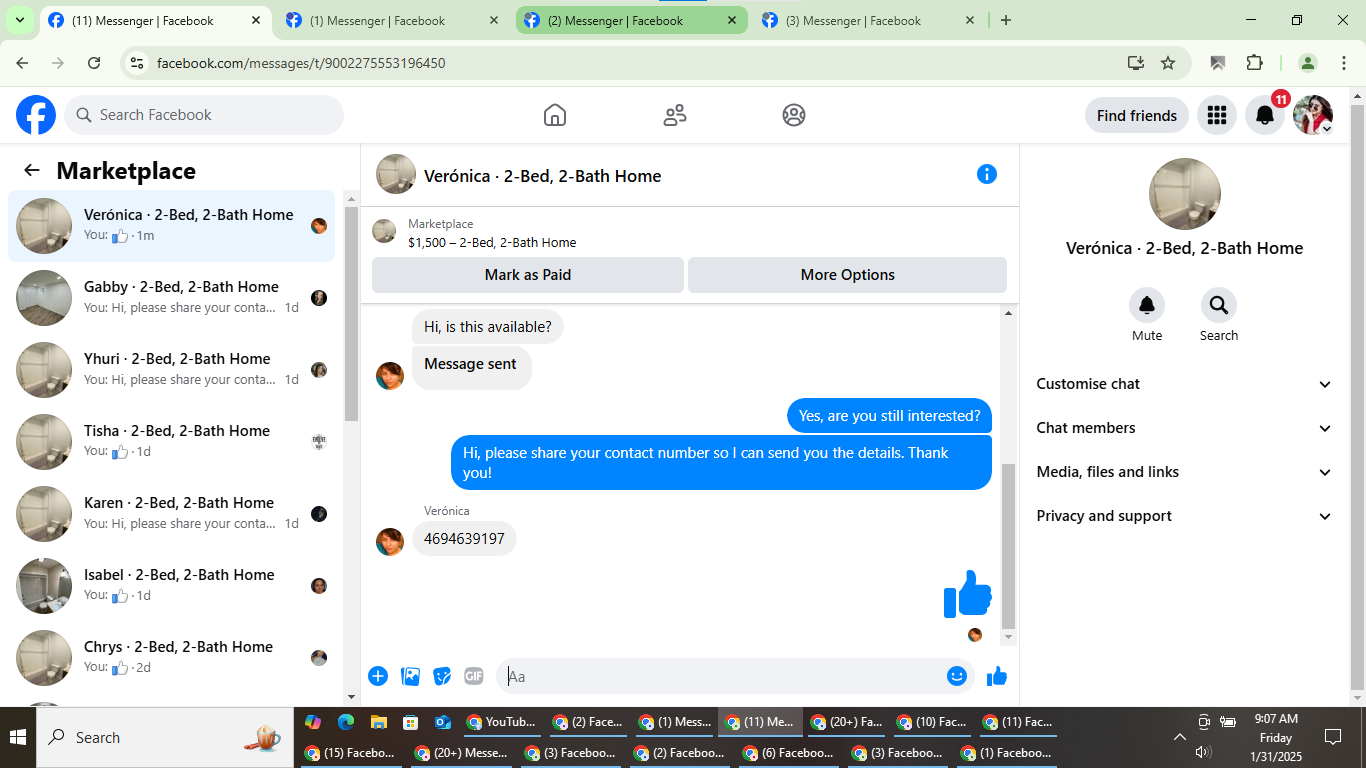This screenshot has width=1366, height=768.
Task: Open Karen's 2-Bed, 2-Bath Home conversation
Action: (171, 514)
